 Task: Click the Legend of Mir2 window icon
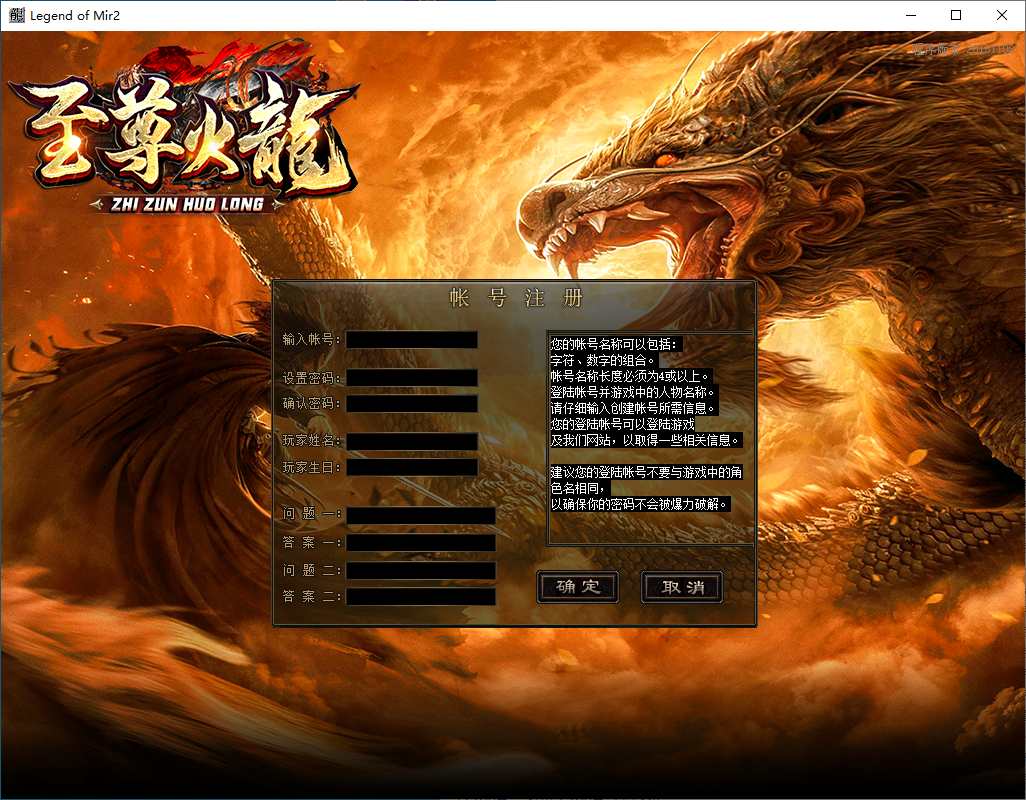[16, 15]
